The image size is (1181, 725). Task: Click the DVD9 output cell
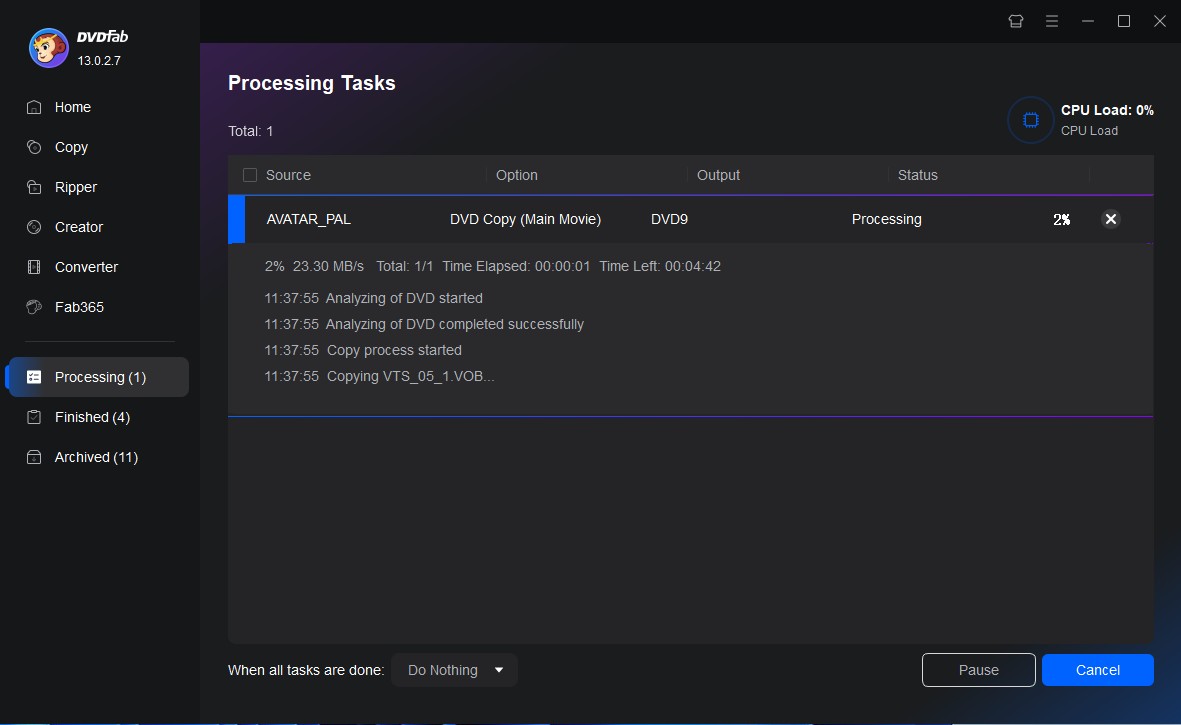click(x=670, y=219)
